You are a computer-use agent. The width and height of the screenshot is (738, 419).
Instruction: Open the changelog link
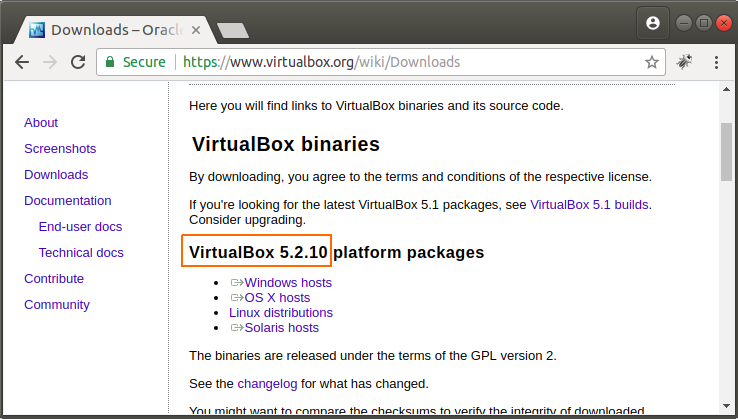267,384
